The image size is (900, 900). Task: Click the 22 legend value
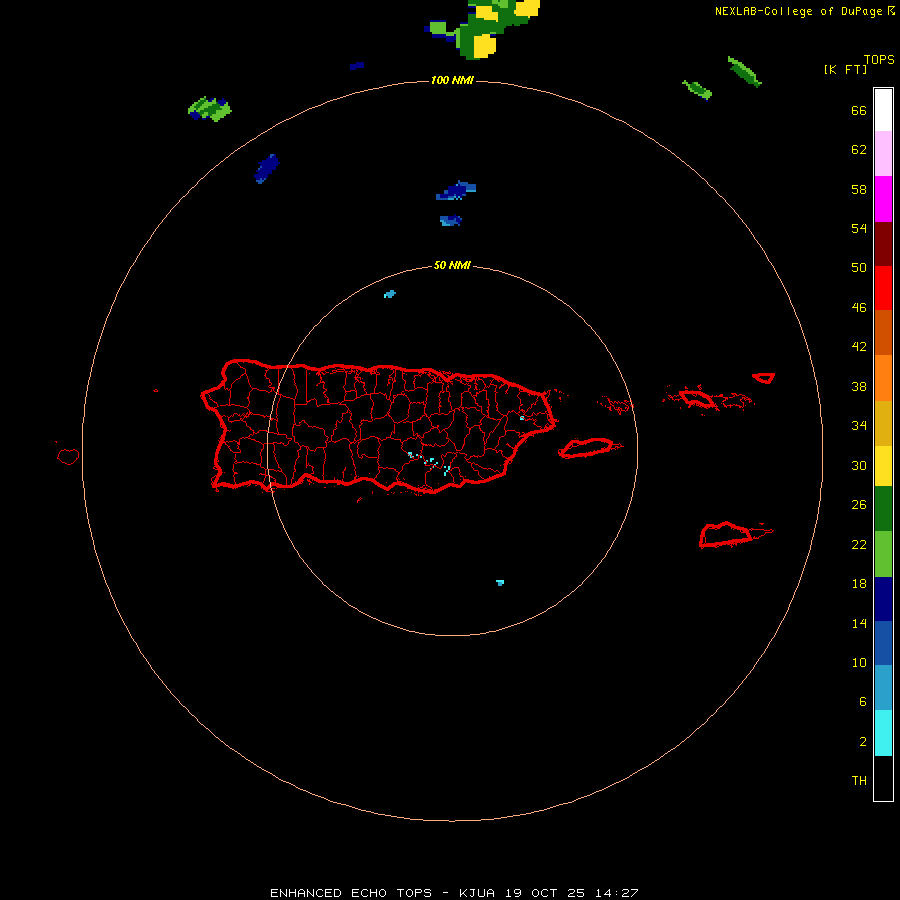859,545
